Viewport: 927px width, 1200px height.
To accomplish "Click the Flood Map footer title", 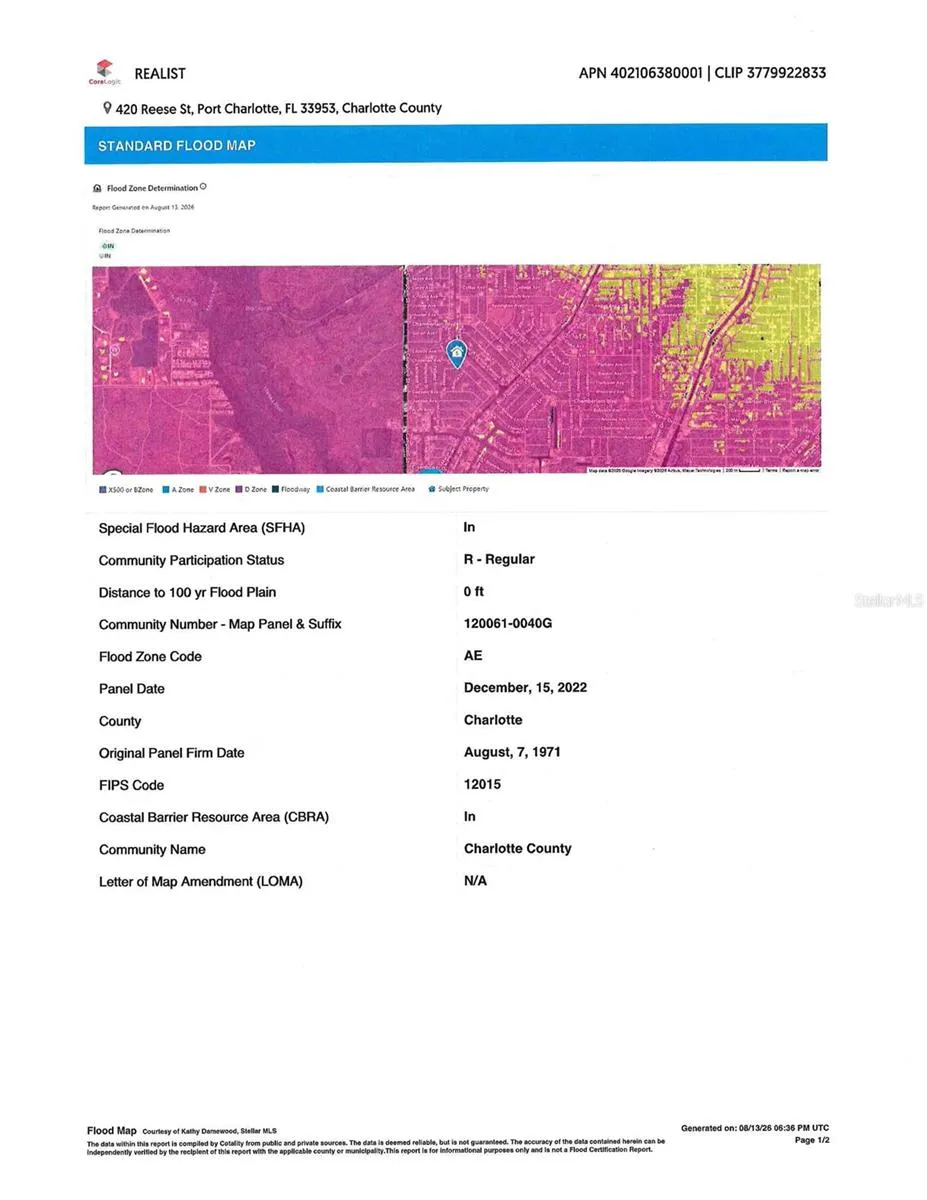I will click(112, 1130).
